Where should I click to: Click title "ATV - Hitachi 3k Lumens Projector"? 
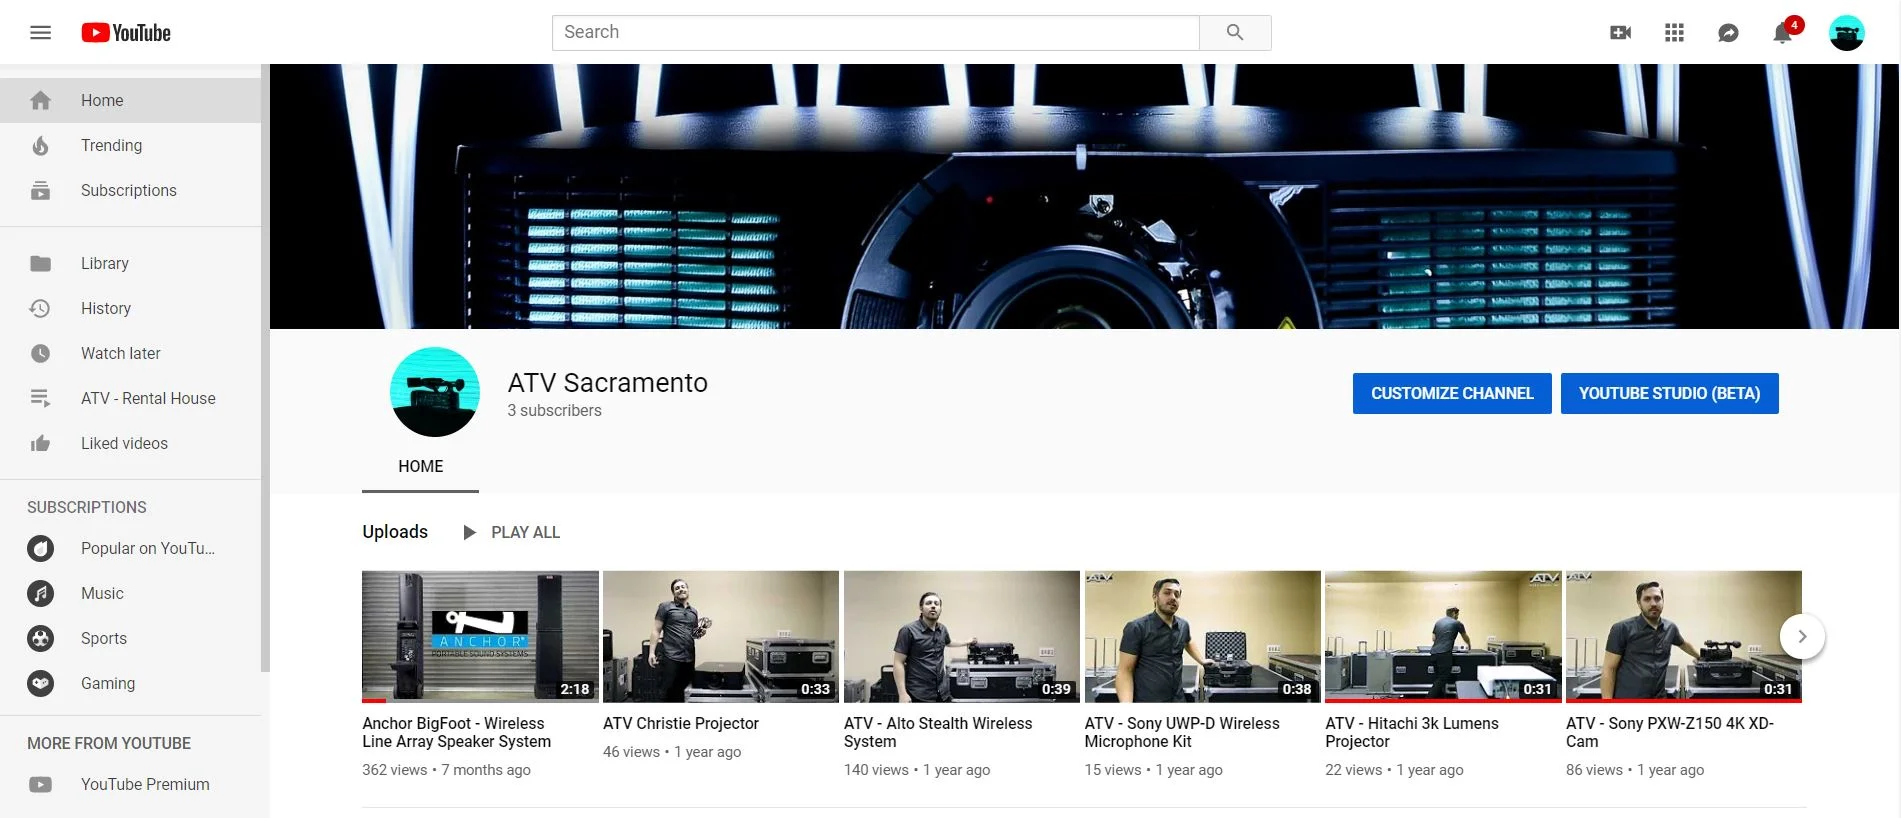(x=1412, y=732)
